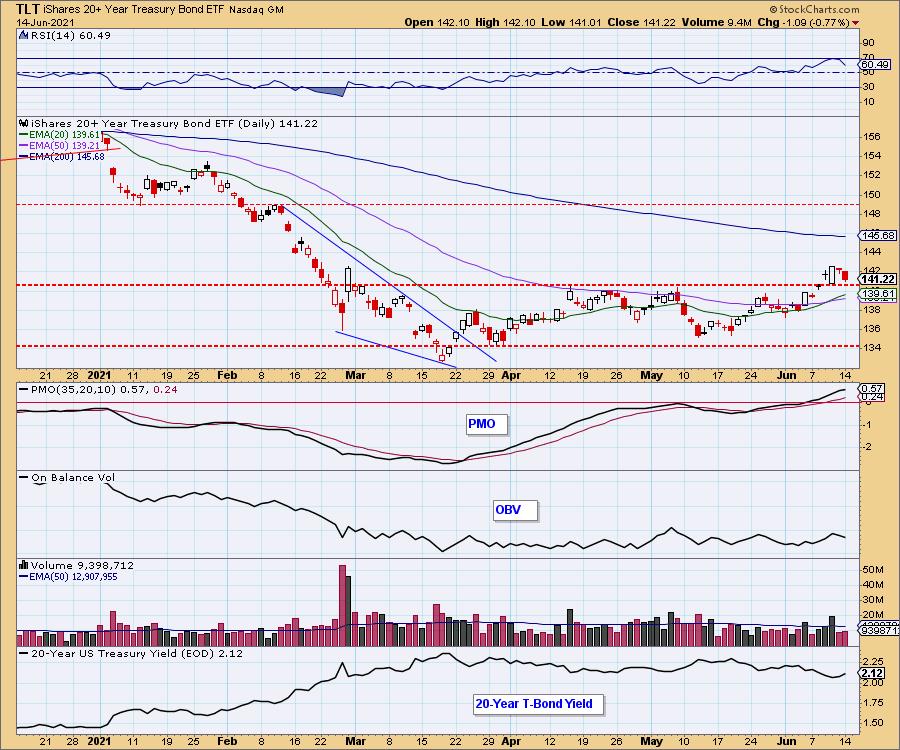Screen dimensions: 900x750
Task: Click the RSI panel icon beside RSI(14)
Action: [24, 36]
